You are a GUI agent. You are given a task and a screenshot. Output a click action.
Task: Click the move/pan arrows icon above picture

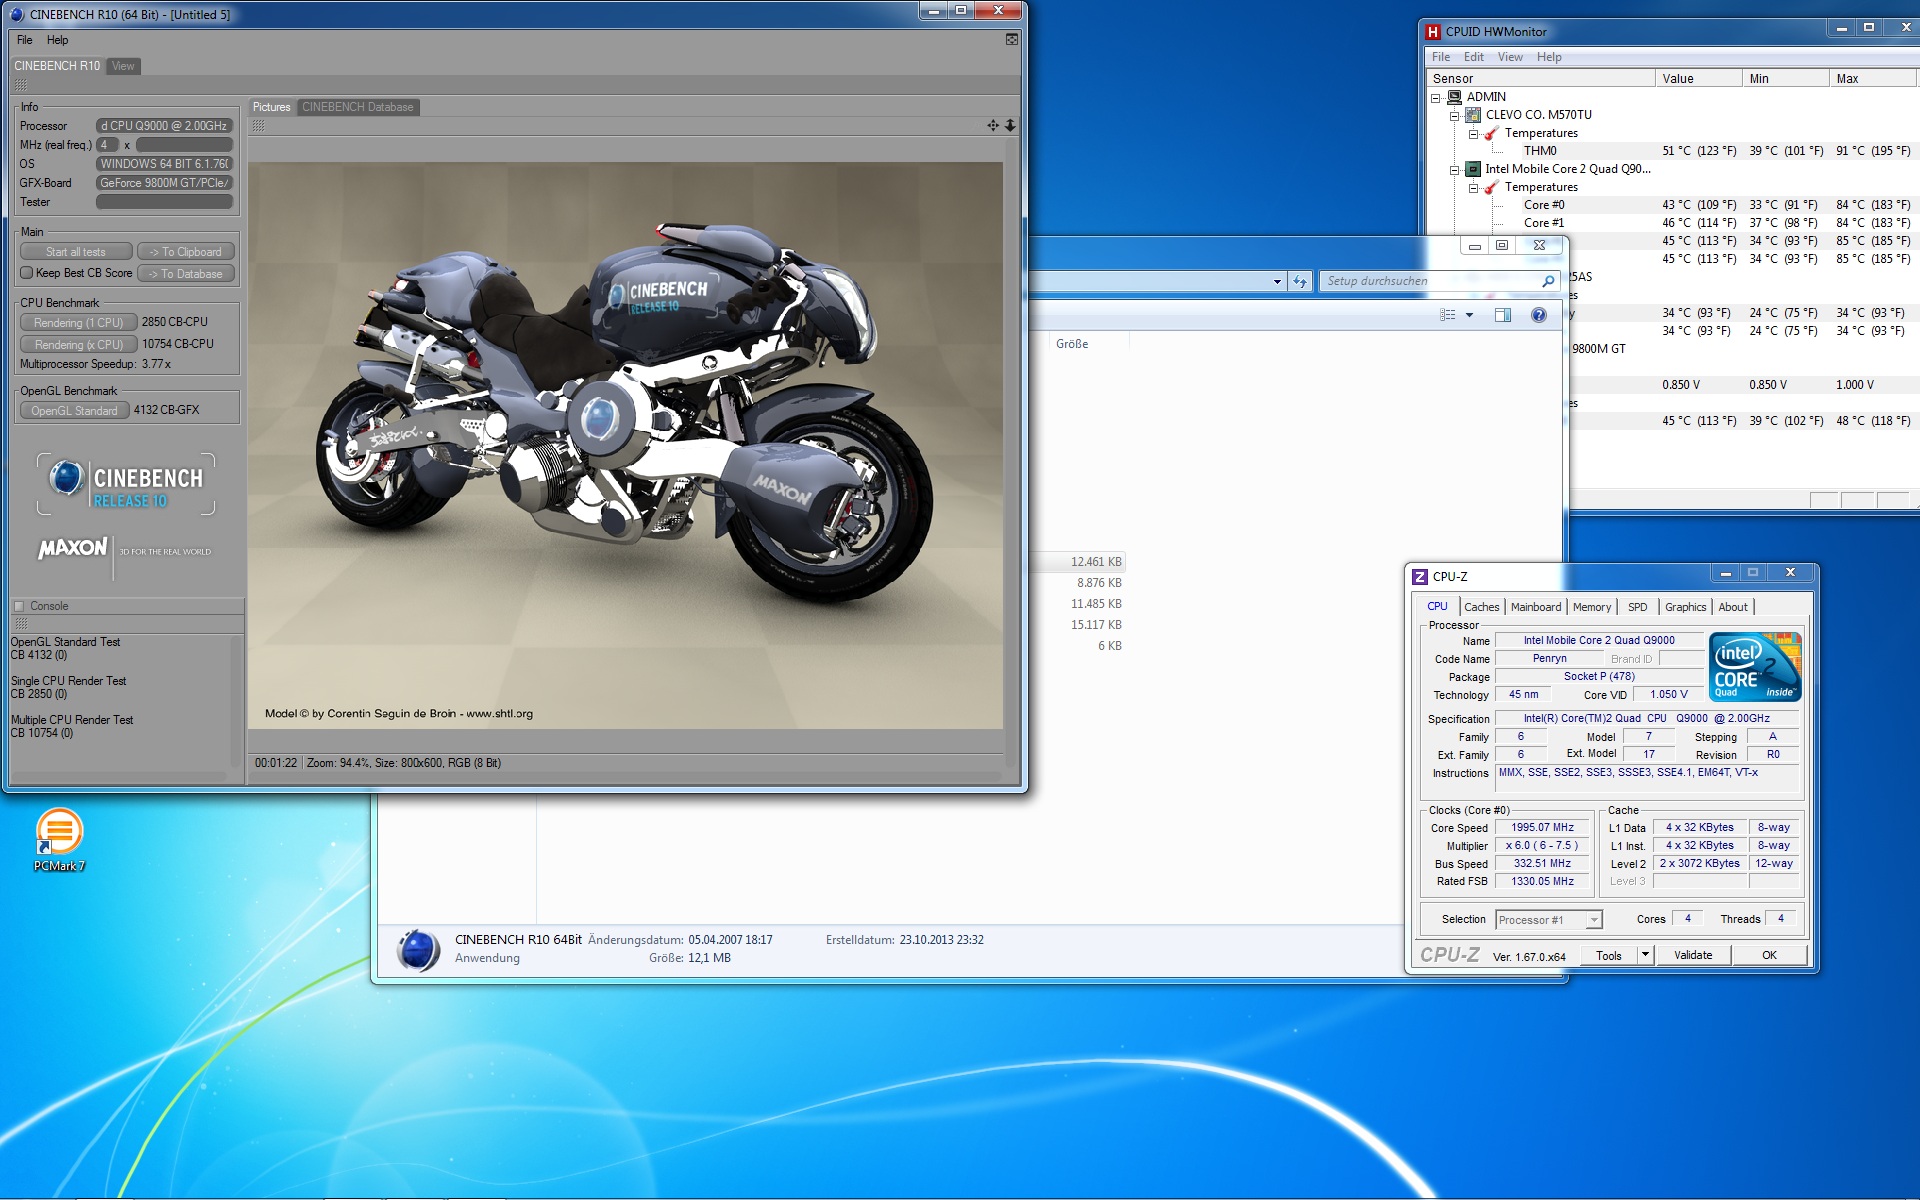tap(992, 125)
